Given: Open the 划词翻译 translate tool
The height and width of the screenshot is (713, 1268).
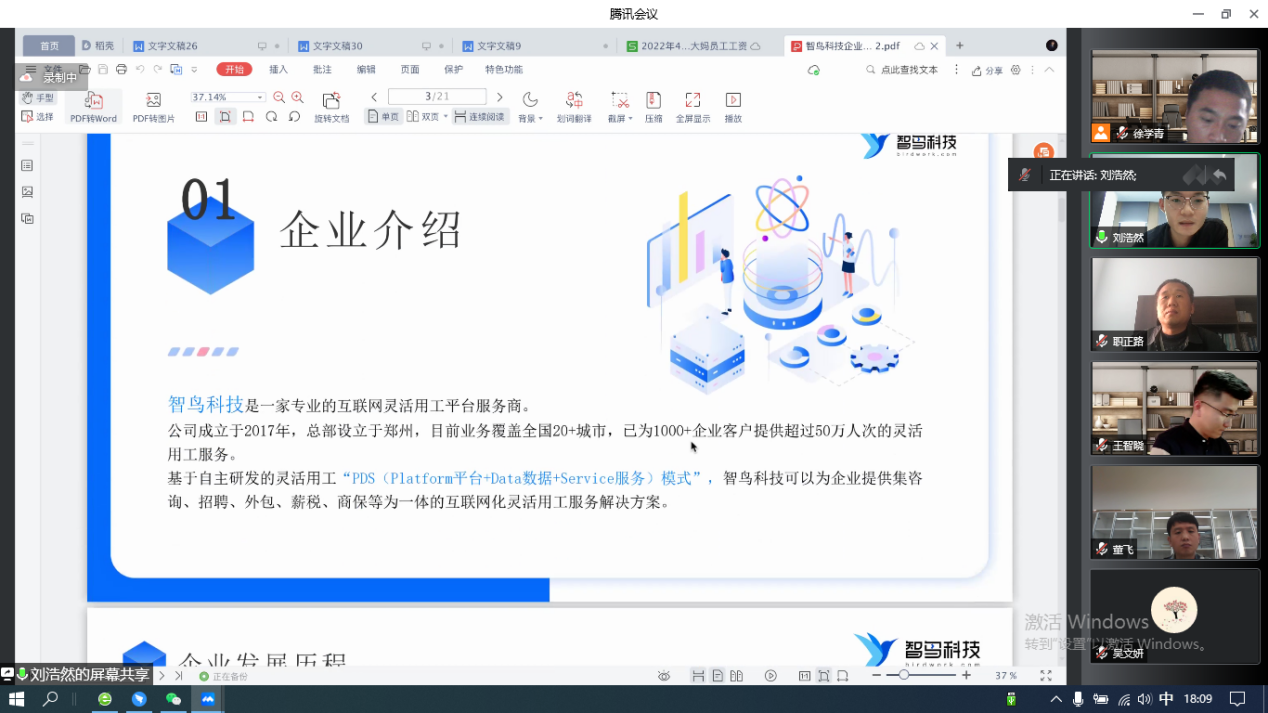Looking at the screenshot, I should (574, 107).
